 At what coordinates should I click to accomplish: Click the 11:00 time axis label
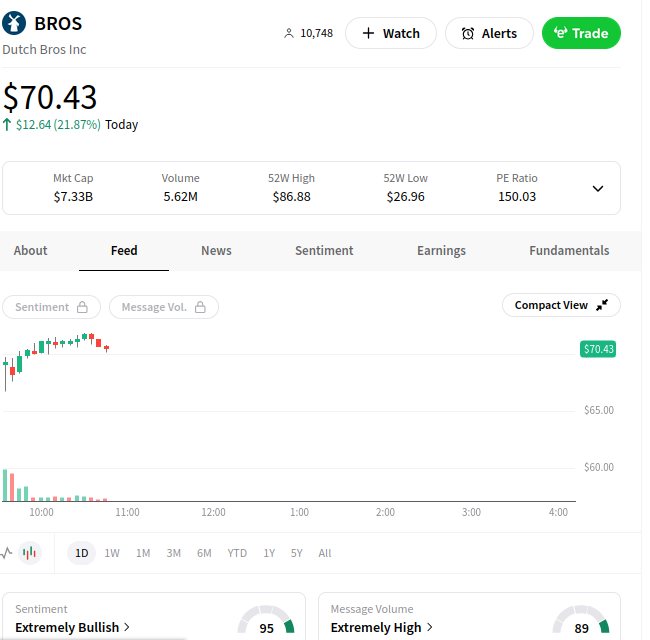point(127,512)
